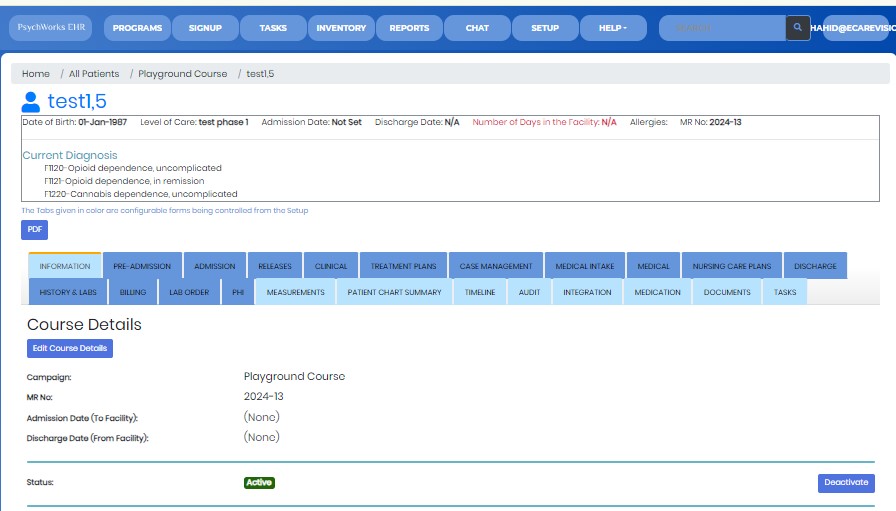896x511 pixels.
Task: Click Edit Course Details button
Action: (x=70, y=348)
